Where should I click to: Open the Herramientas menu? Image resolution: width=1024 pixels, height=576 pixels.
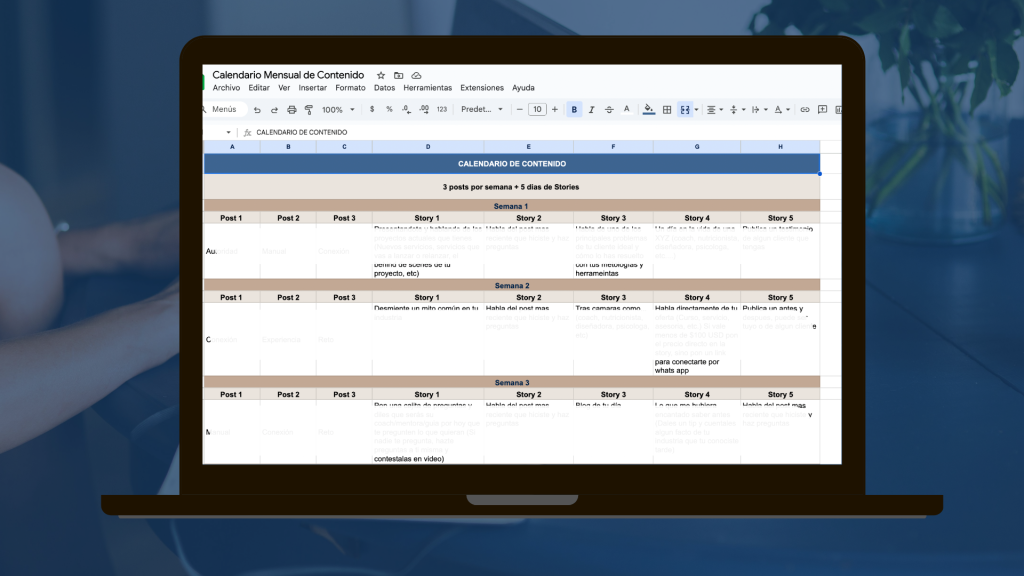(428, 88)
